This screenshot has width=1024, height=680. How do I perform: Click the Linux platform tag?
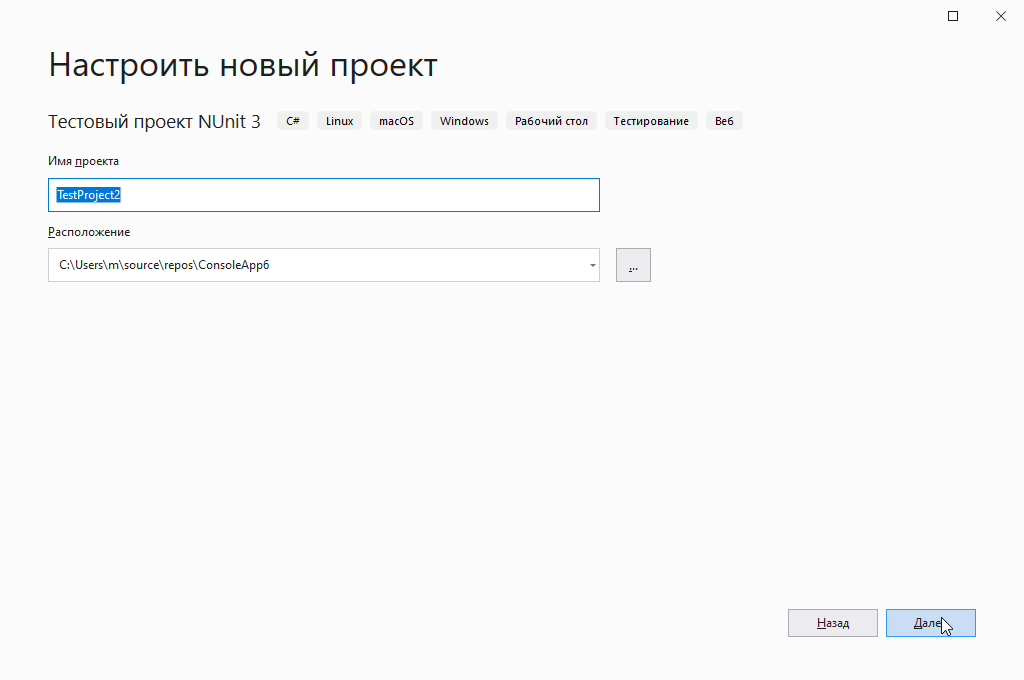[339, 121]
